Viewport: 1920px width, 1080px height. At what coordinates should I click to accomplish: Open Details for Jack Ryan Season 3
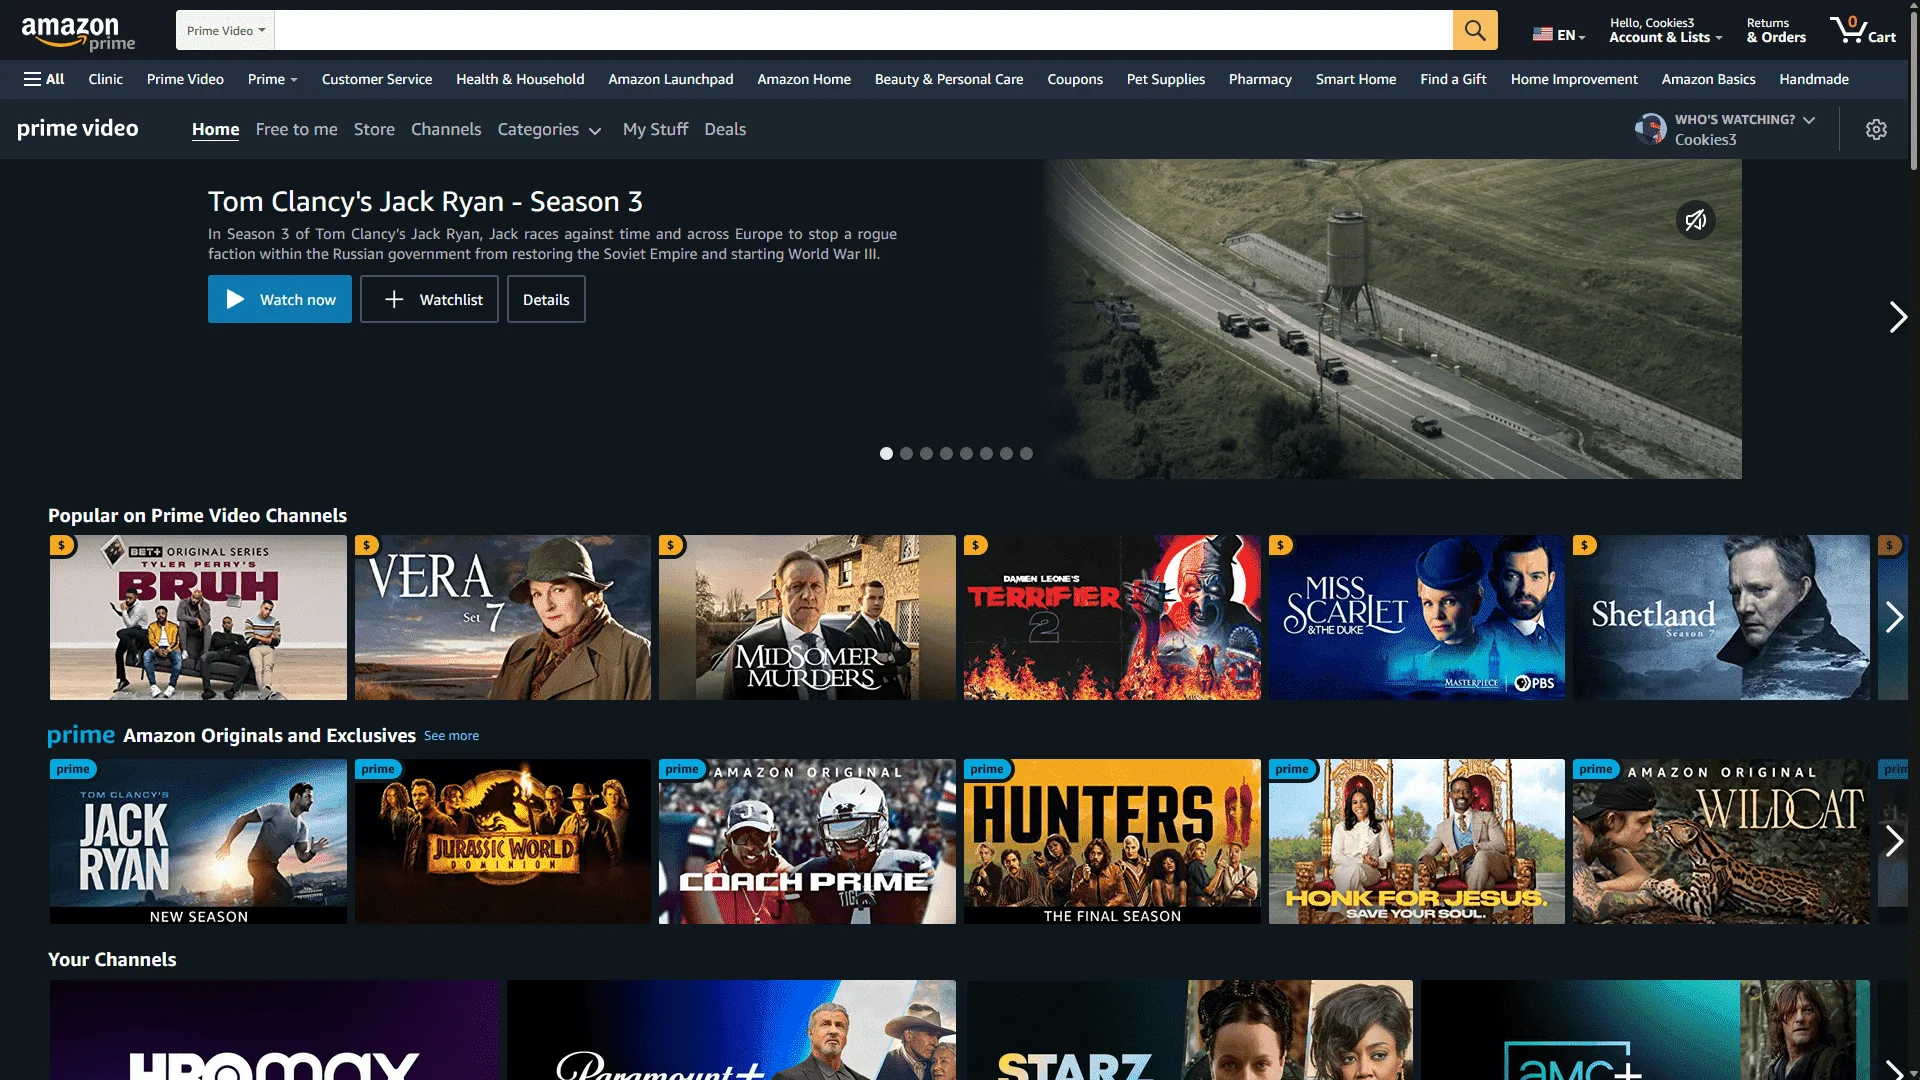tap(546, 299)
